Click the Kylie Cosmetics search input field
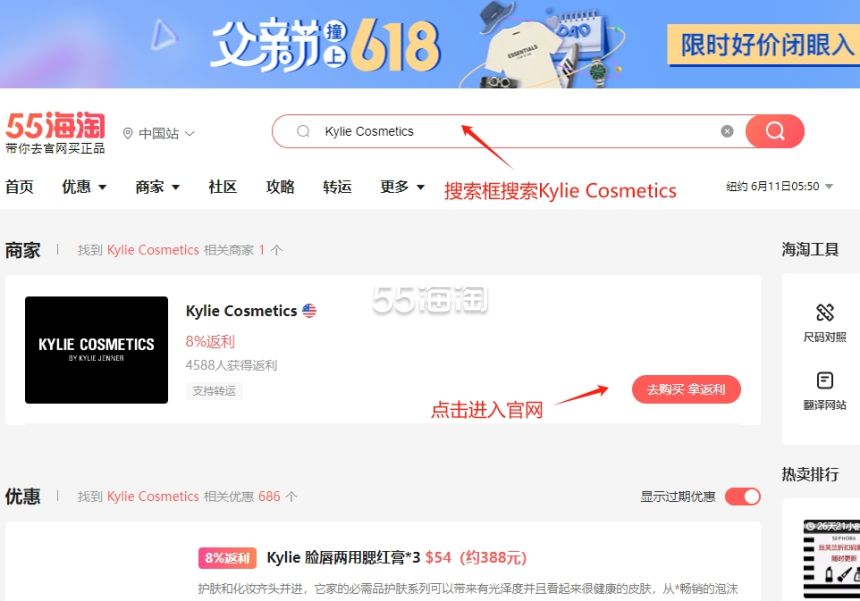 516,131
